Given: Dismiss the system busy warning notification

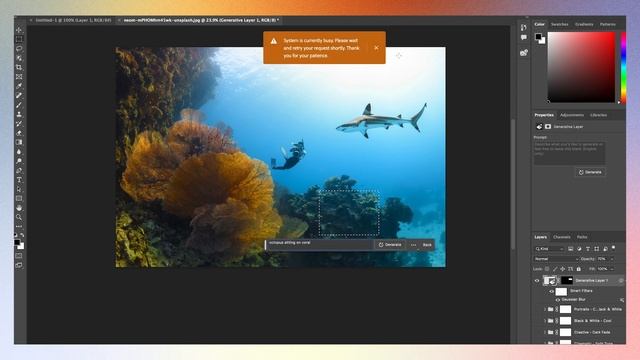Looking at the screenshot, I should point(376,48).
